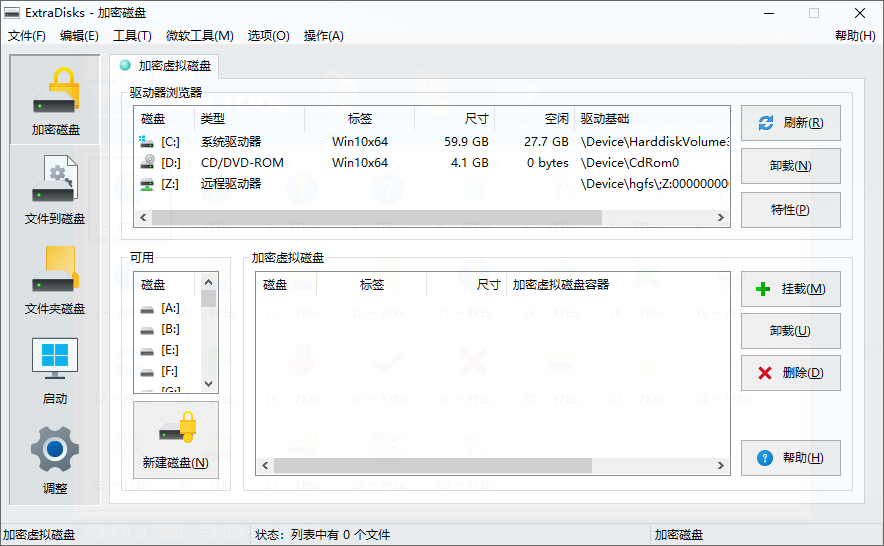This screenshot has width=884, height=546.
Task: Click the 卸载(N) button for drives
Action: 790,166
